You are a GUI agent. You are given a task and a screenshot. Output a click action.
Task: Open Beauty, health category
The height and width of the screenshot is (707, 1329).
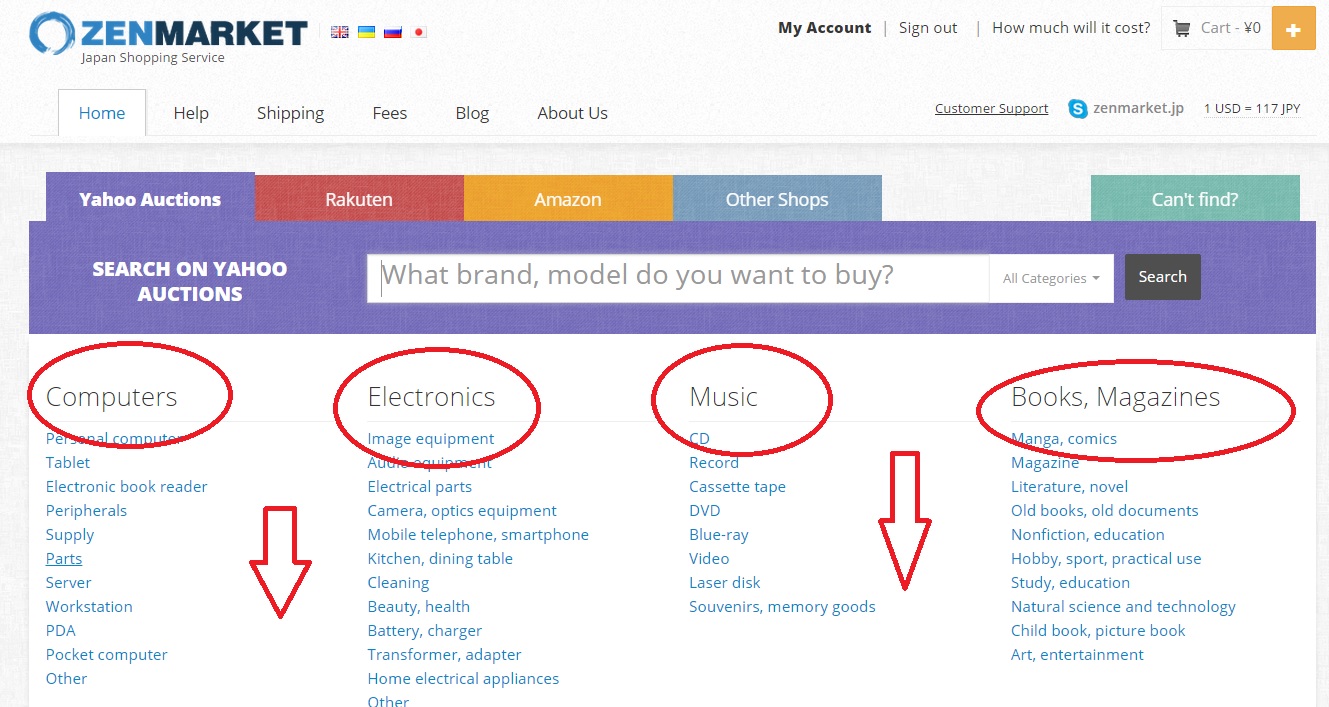[419, 607]
